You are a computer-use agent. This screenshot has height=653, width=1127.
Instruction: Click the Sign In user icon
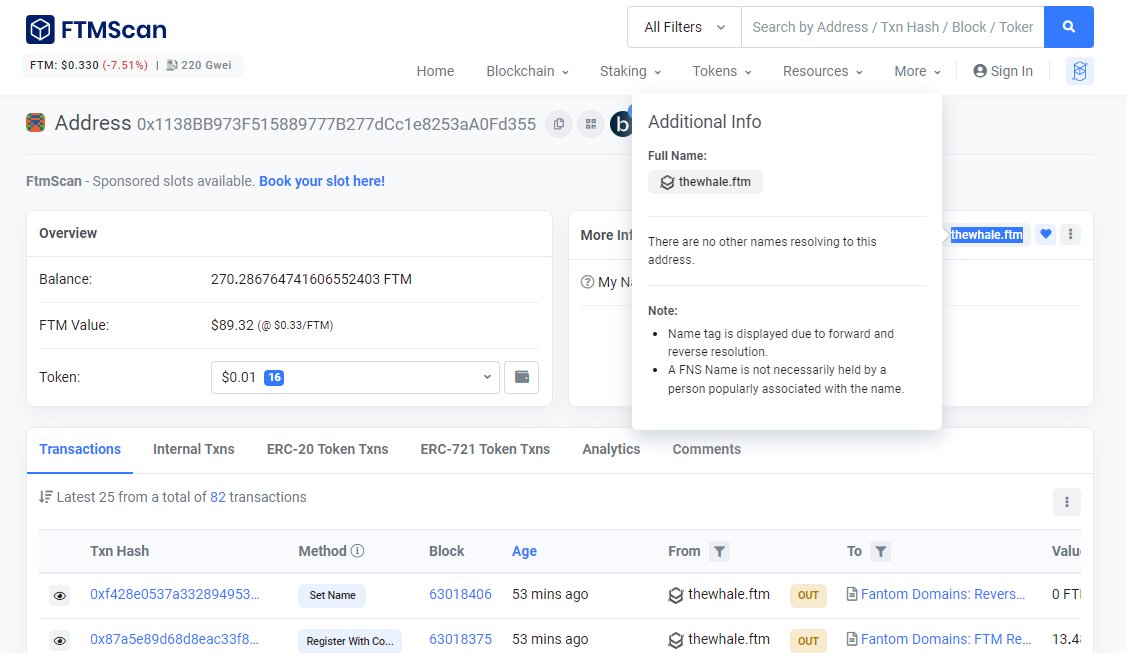point(980,71)
